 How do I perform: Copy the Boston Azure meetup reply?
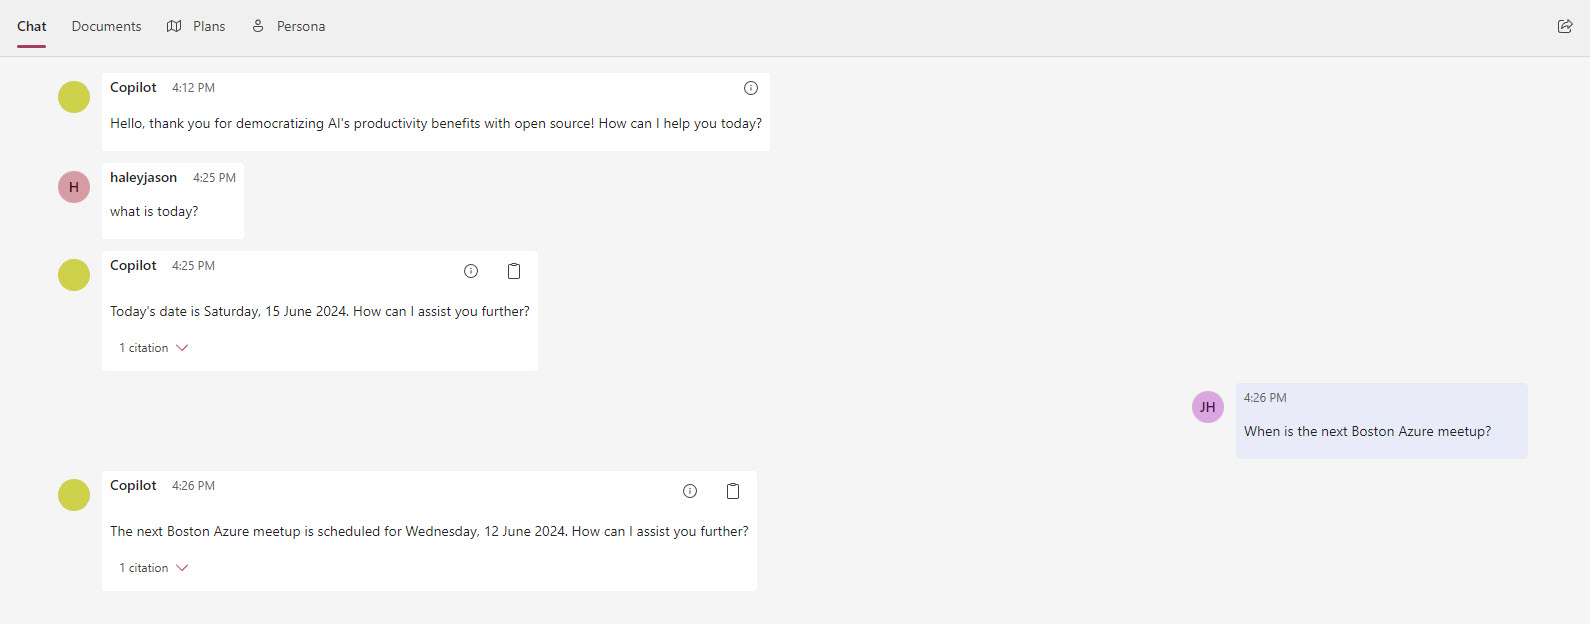733,491
